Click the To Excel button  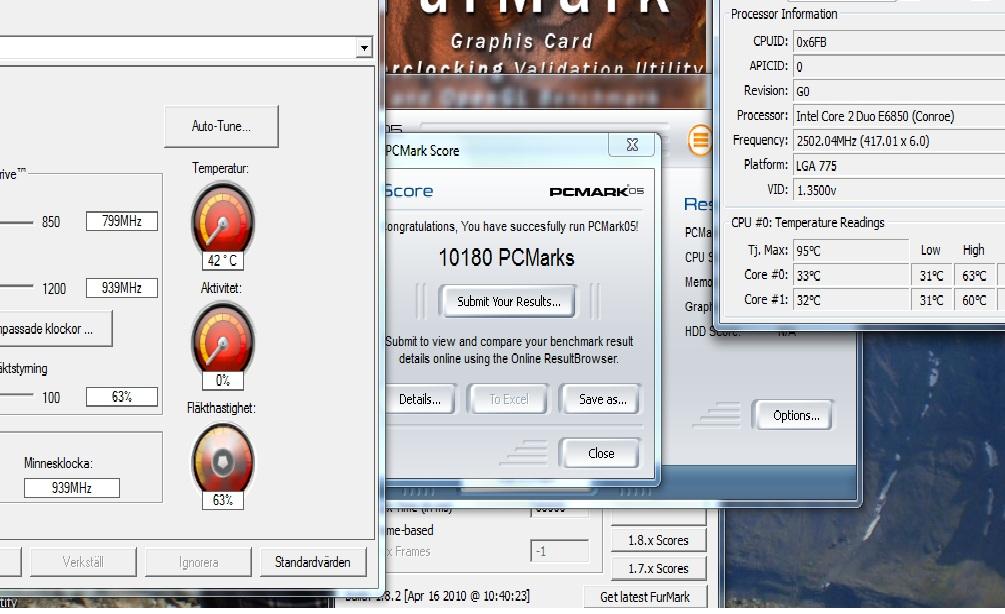[x=508, y=399]
